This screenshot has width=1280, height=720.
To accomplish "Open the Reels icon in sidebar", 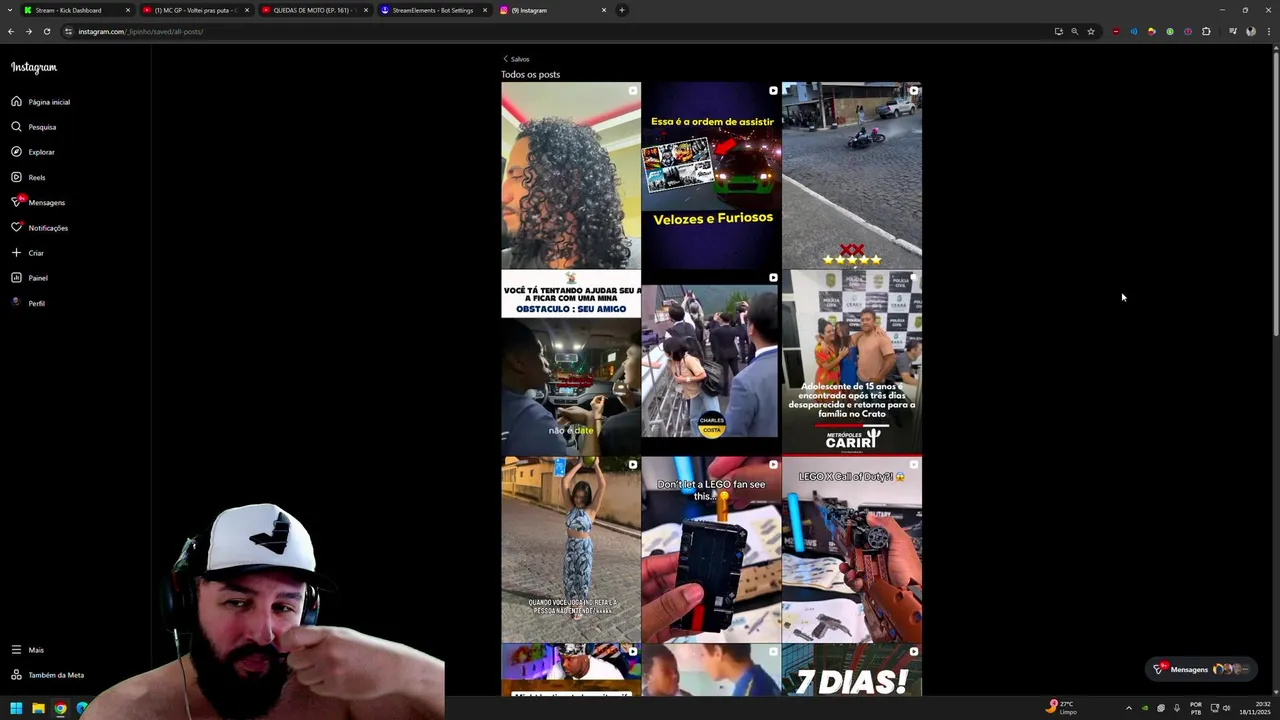I will [x=16, y=177].
